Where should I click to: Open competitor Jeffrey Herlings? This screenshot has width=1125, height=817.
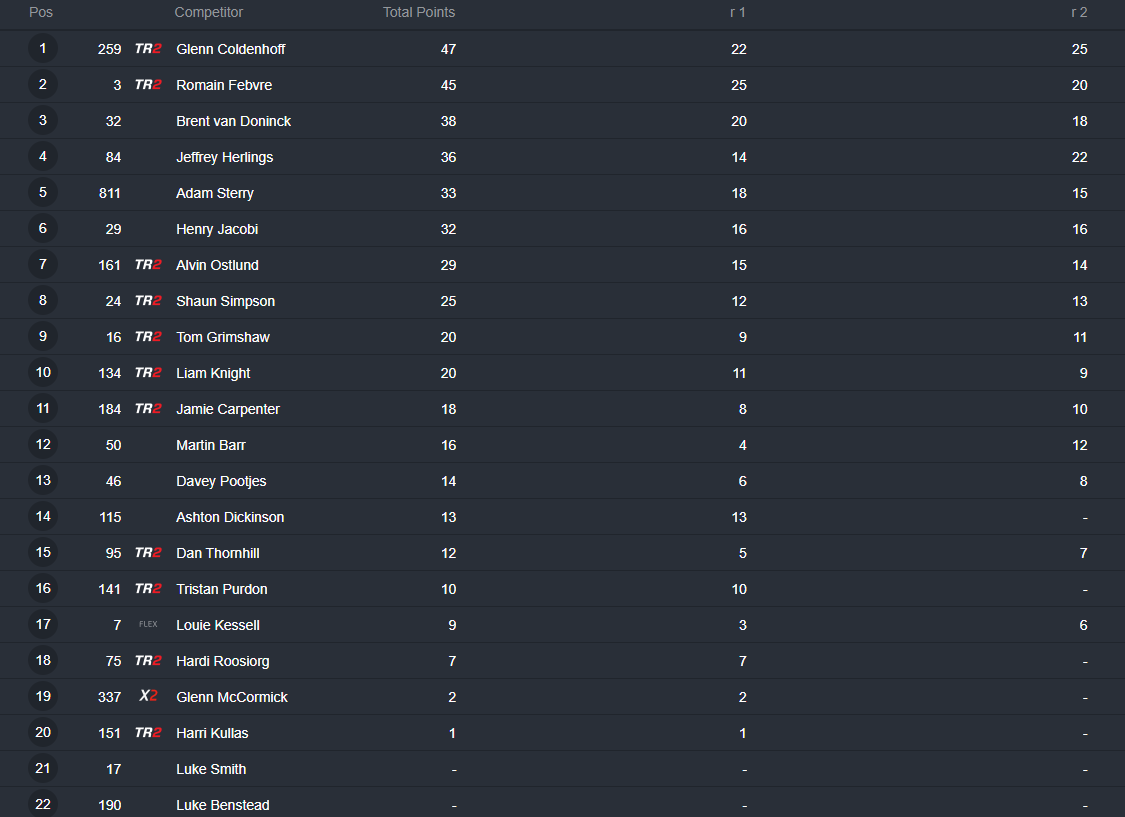(x=225, y=157)
